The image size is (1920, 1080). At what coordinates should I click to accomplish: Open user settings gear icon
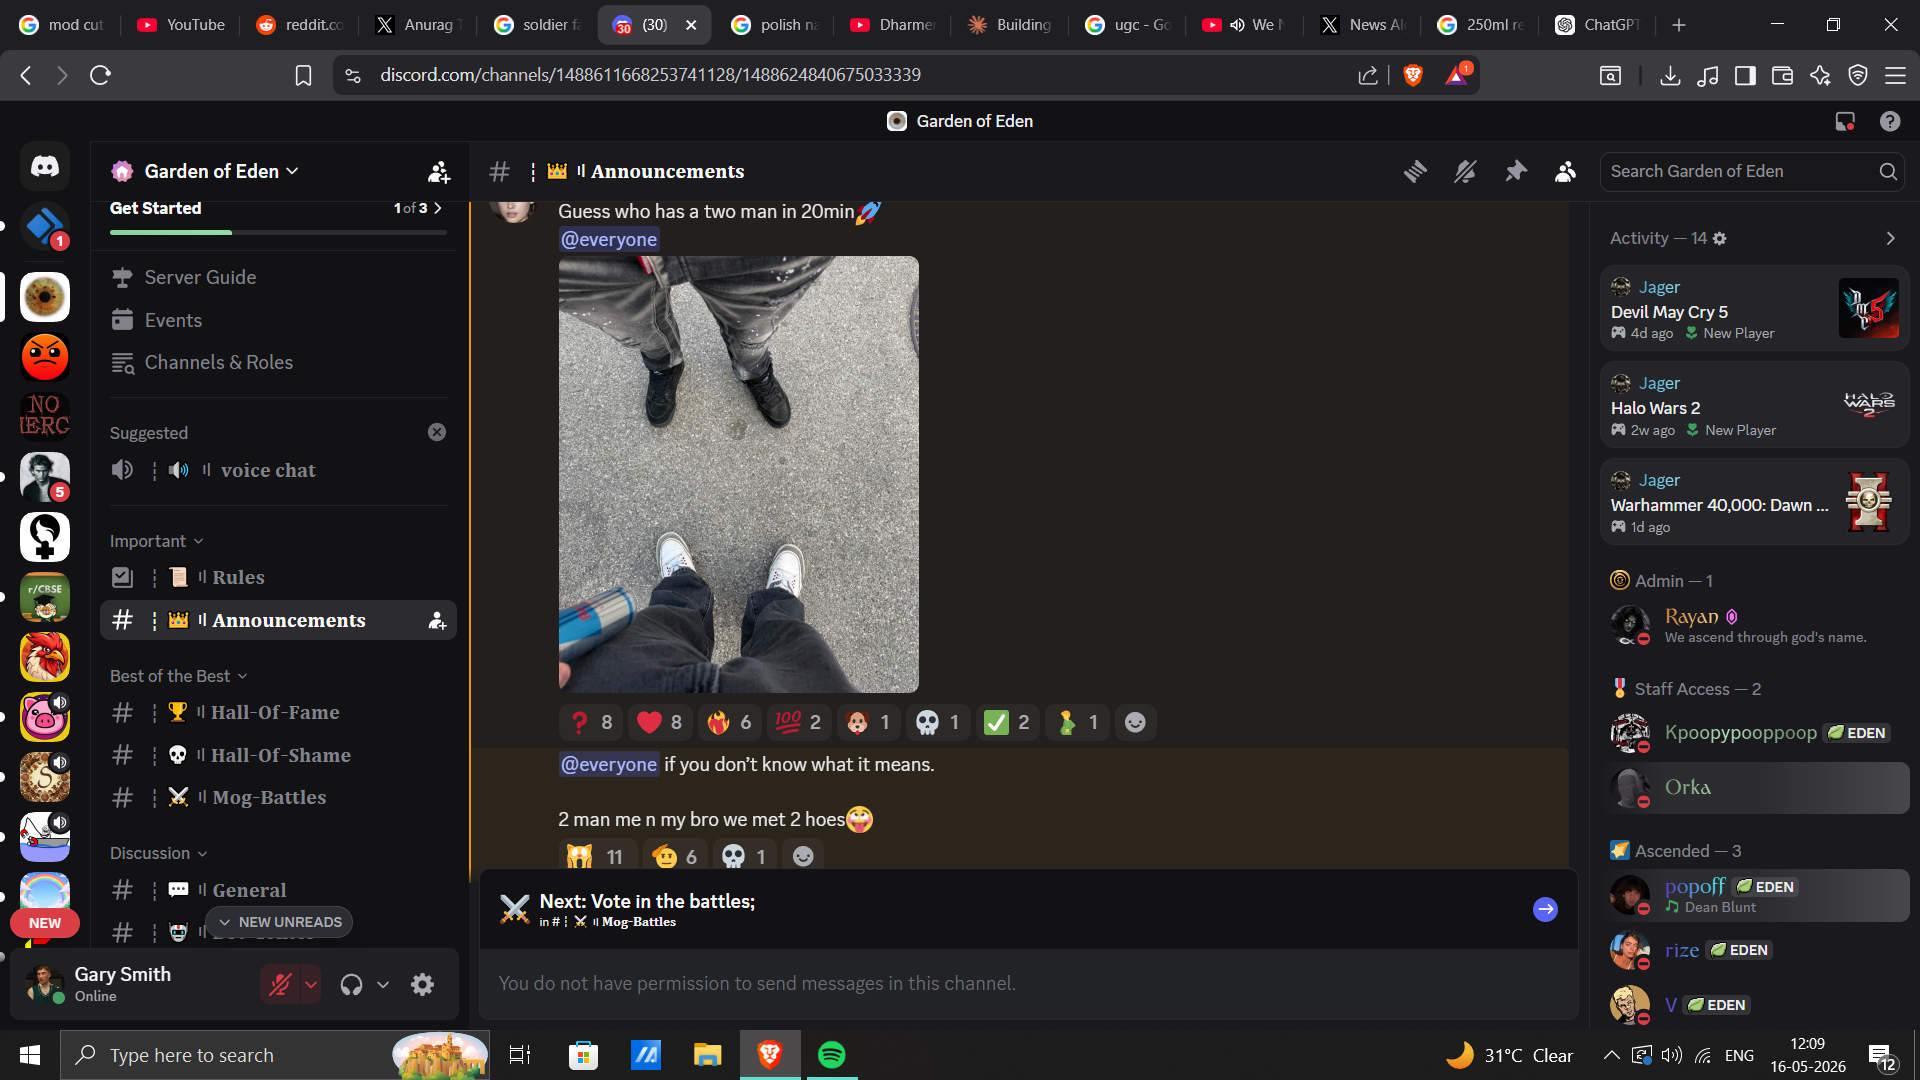click(x=423, y=985)
